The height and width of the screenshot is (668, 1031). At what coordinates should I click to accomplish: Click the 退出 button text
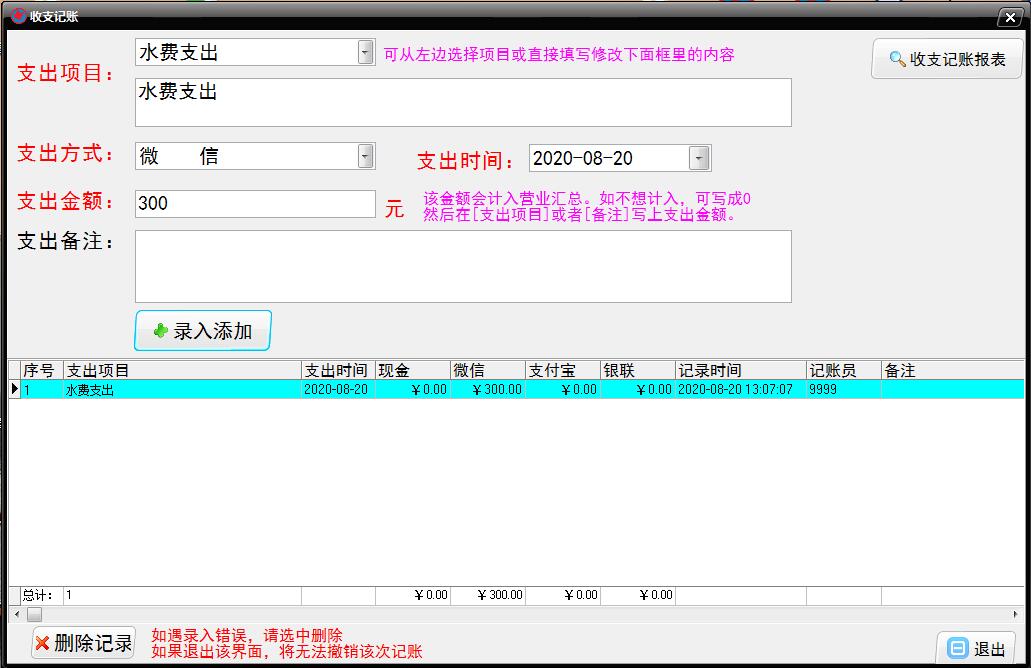pos(989,649)
